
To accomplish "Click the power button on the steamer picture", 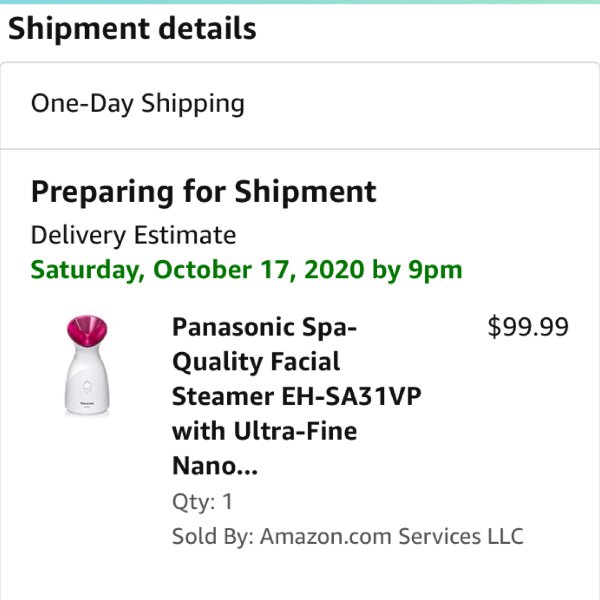I will (87, 386).
